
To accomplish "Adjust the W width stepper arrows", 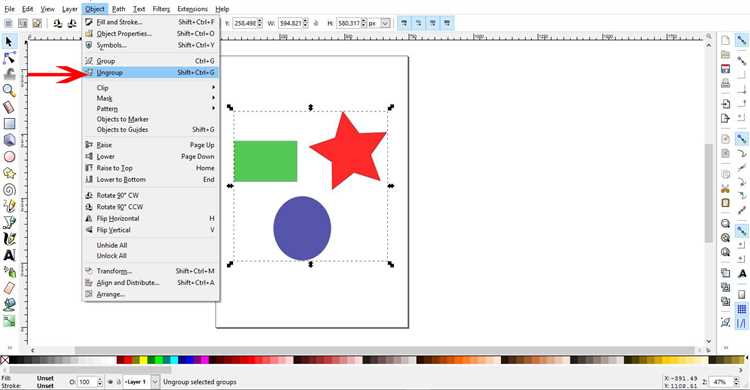I will click(305, 23).
